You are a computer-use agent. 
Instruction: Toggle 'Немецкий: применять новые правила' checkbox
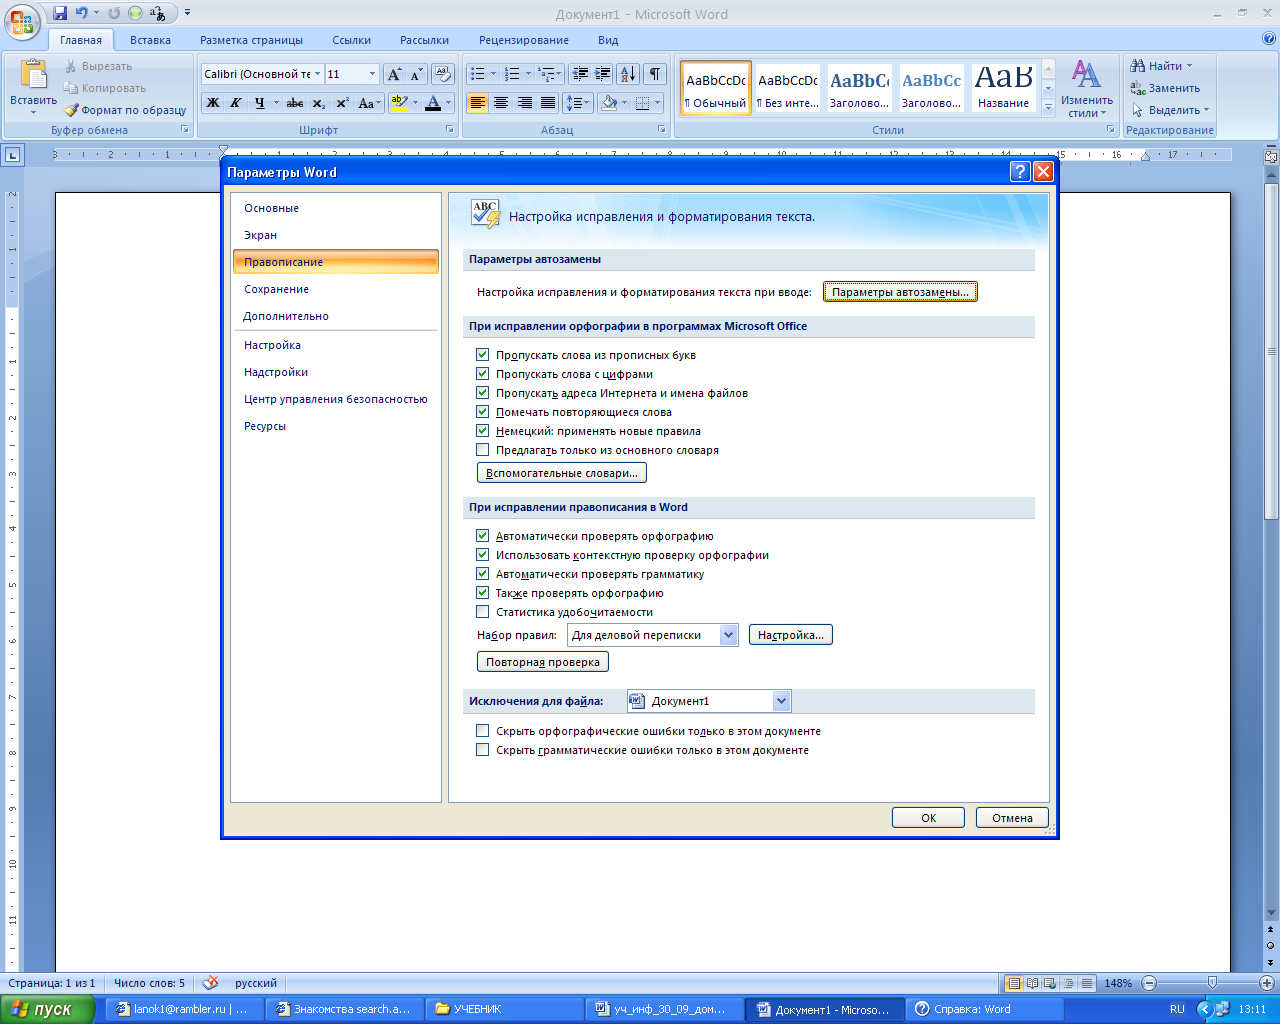[483, 431]
